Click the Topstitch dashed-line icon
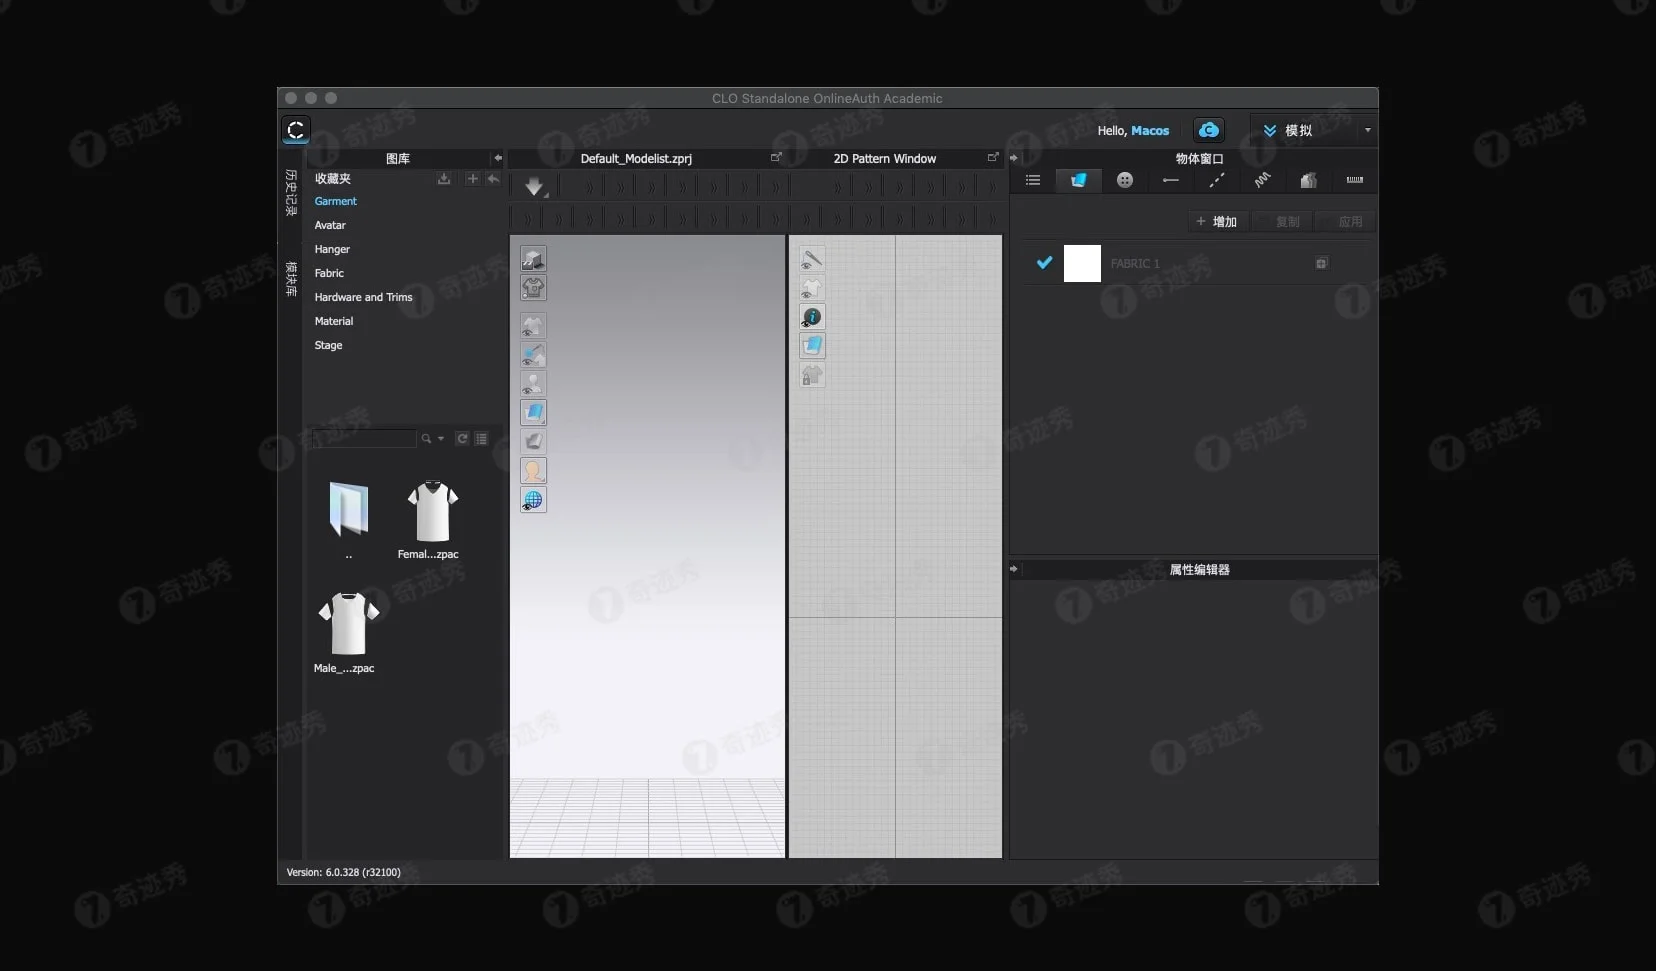This screenshot has height=971, width=1656. click(1216, 180)
